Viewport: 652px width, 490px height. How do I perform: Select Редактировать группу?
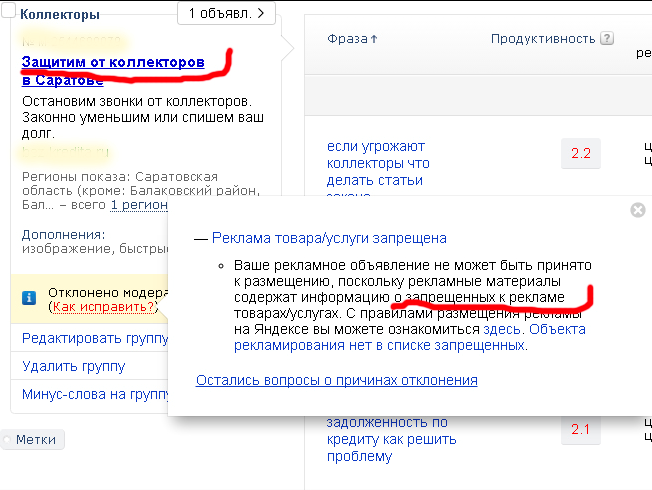point(95,338)
